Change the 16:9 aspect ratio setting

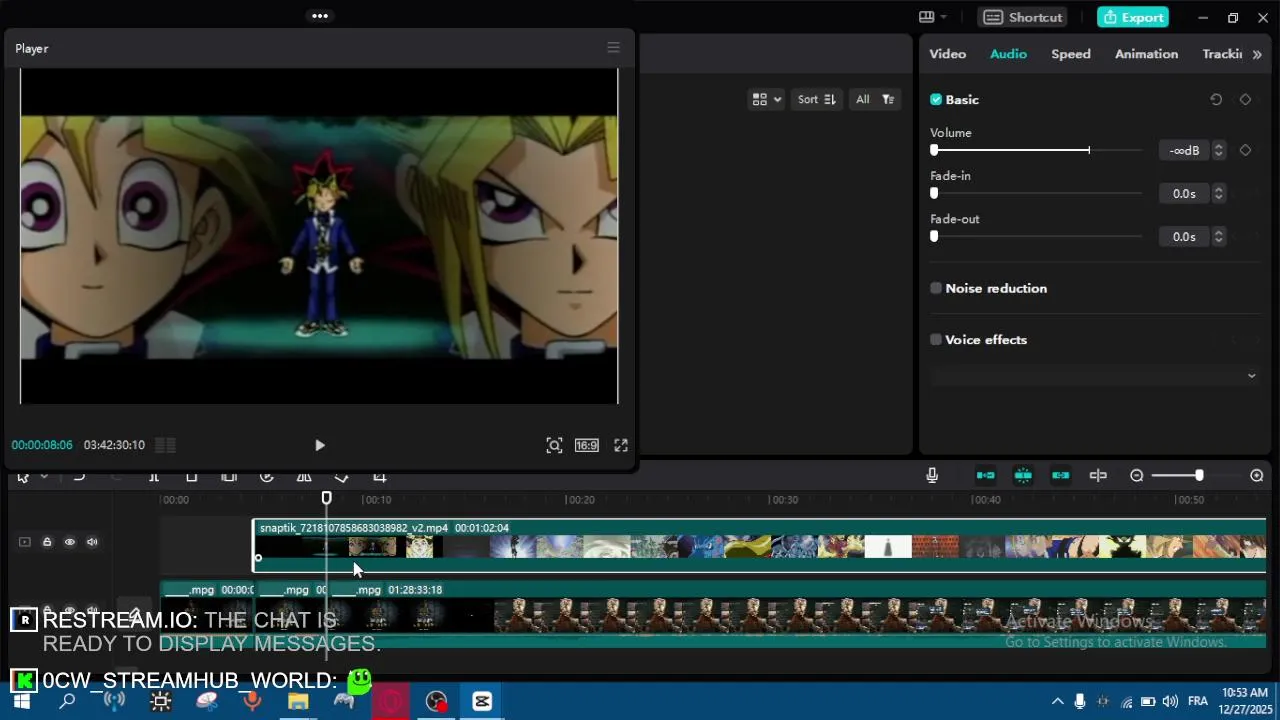tap(587, 445)
